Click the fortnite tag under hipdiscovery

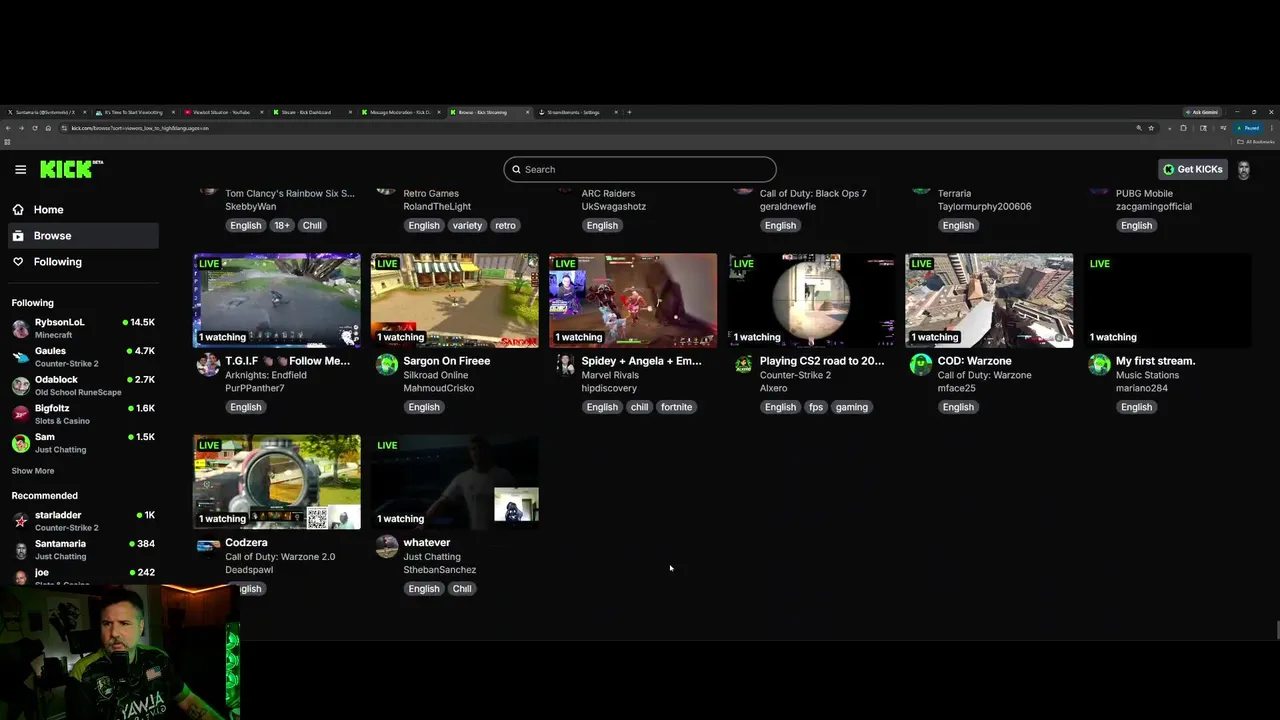point(676,407)
